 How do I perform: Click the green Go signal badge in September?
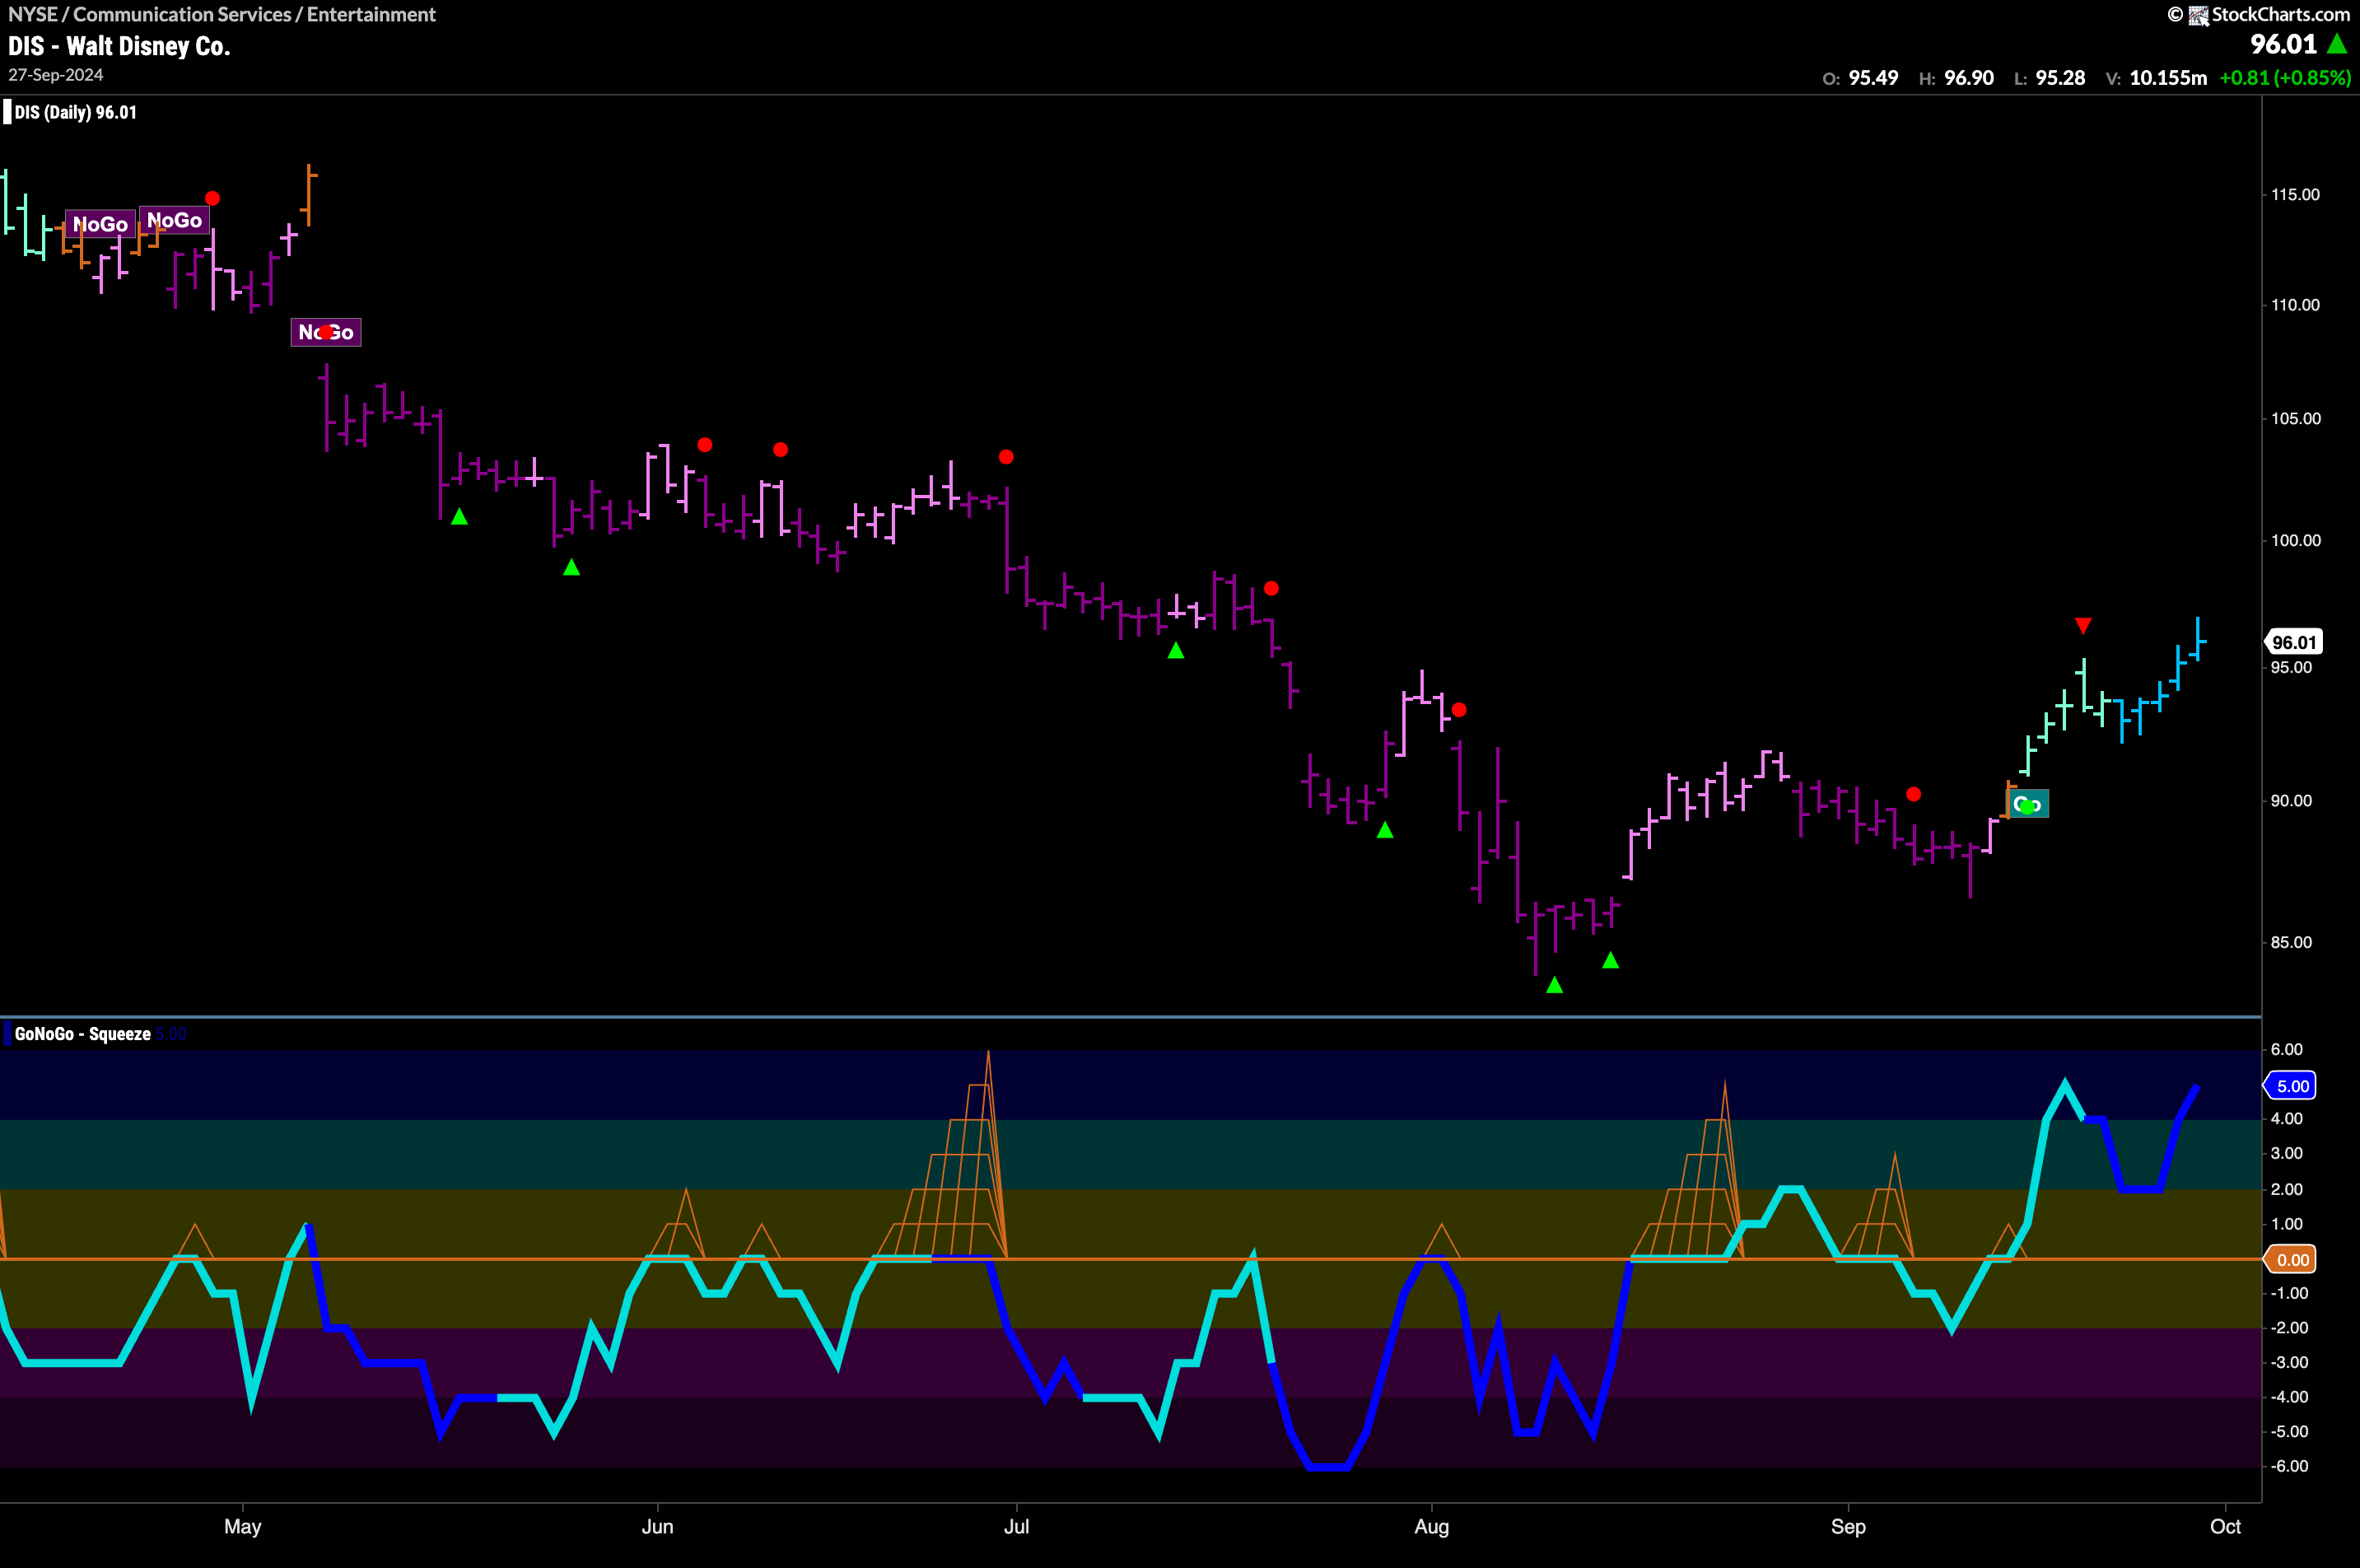point(2027,805)
